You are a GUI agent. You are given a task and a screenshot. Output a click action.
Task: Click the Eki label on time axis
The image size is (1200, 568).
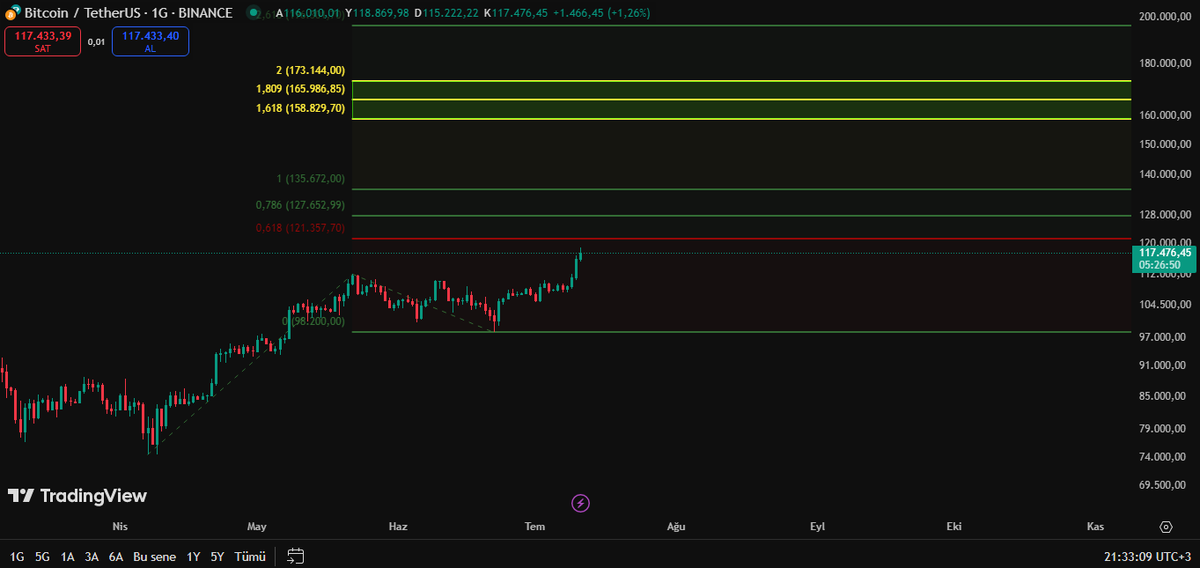(x=954, y=526)
